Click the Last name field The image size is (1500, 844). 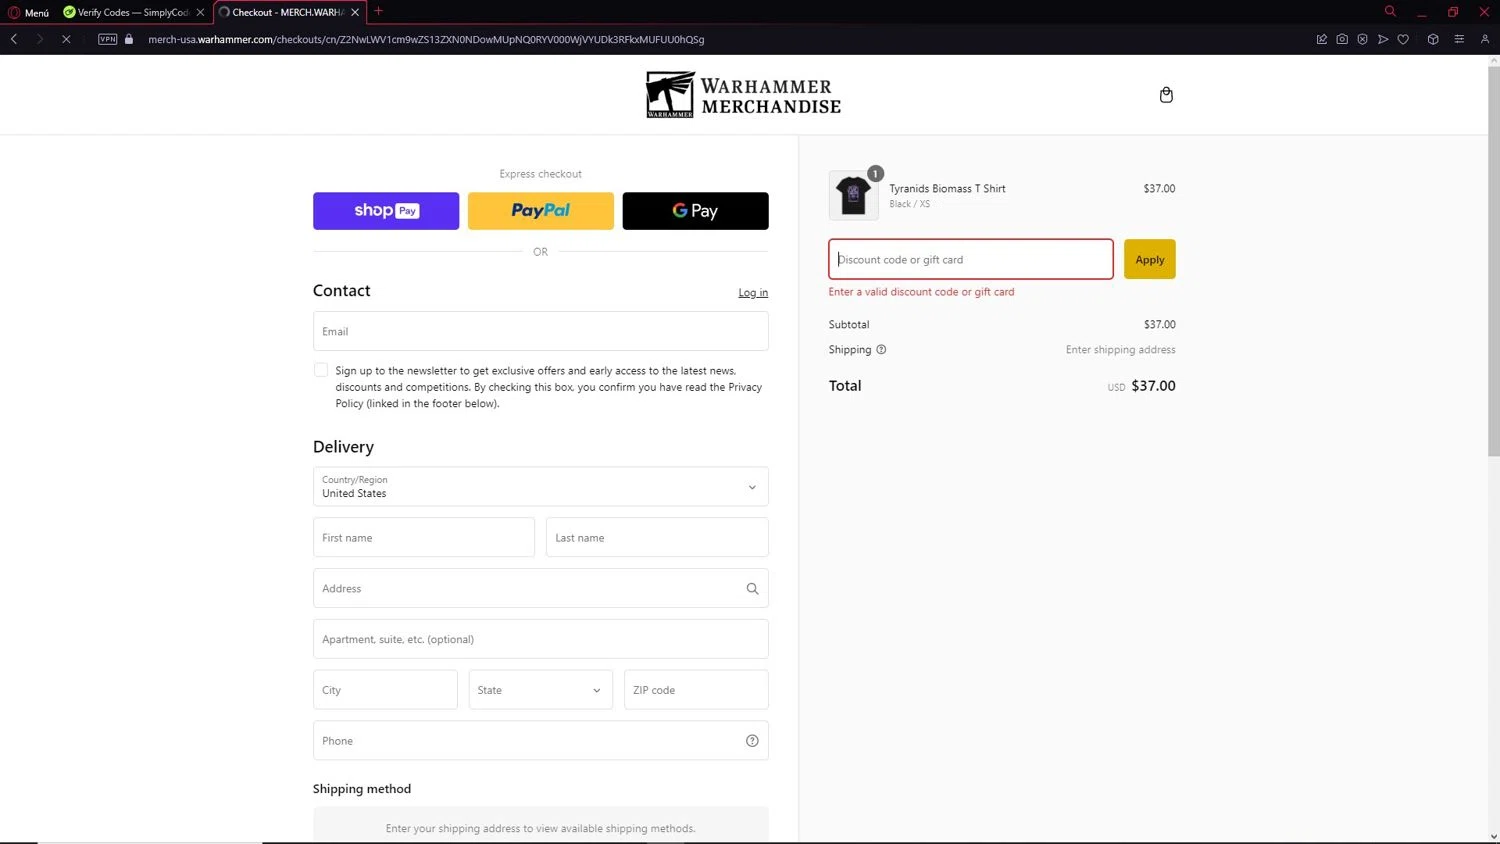tap(657, 538)
